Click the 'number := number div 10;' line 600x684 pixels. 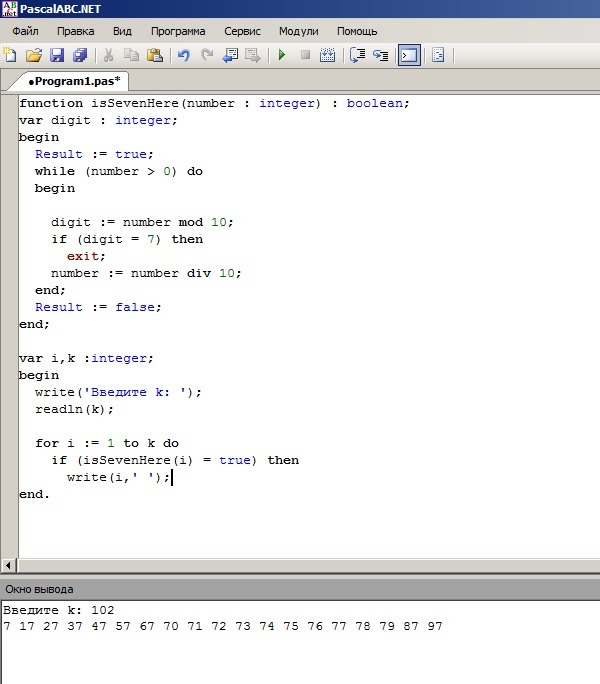point(146,273)
